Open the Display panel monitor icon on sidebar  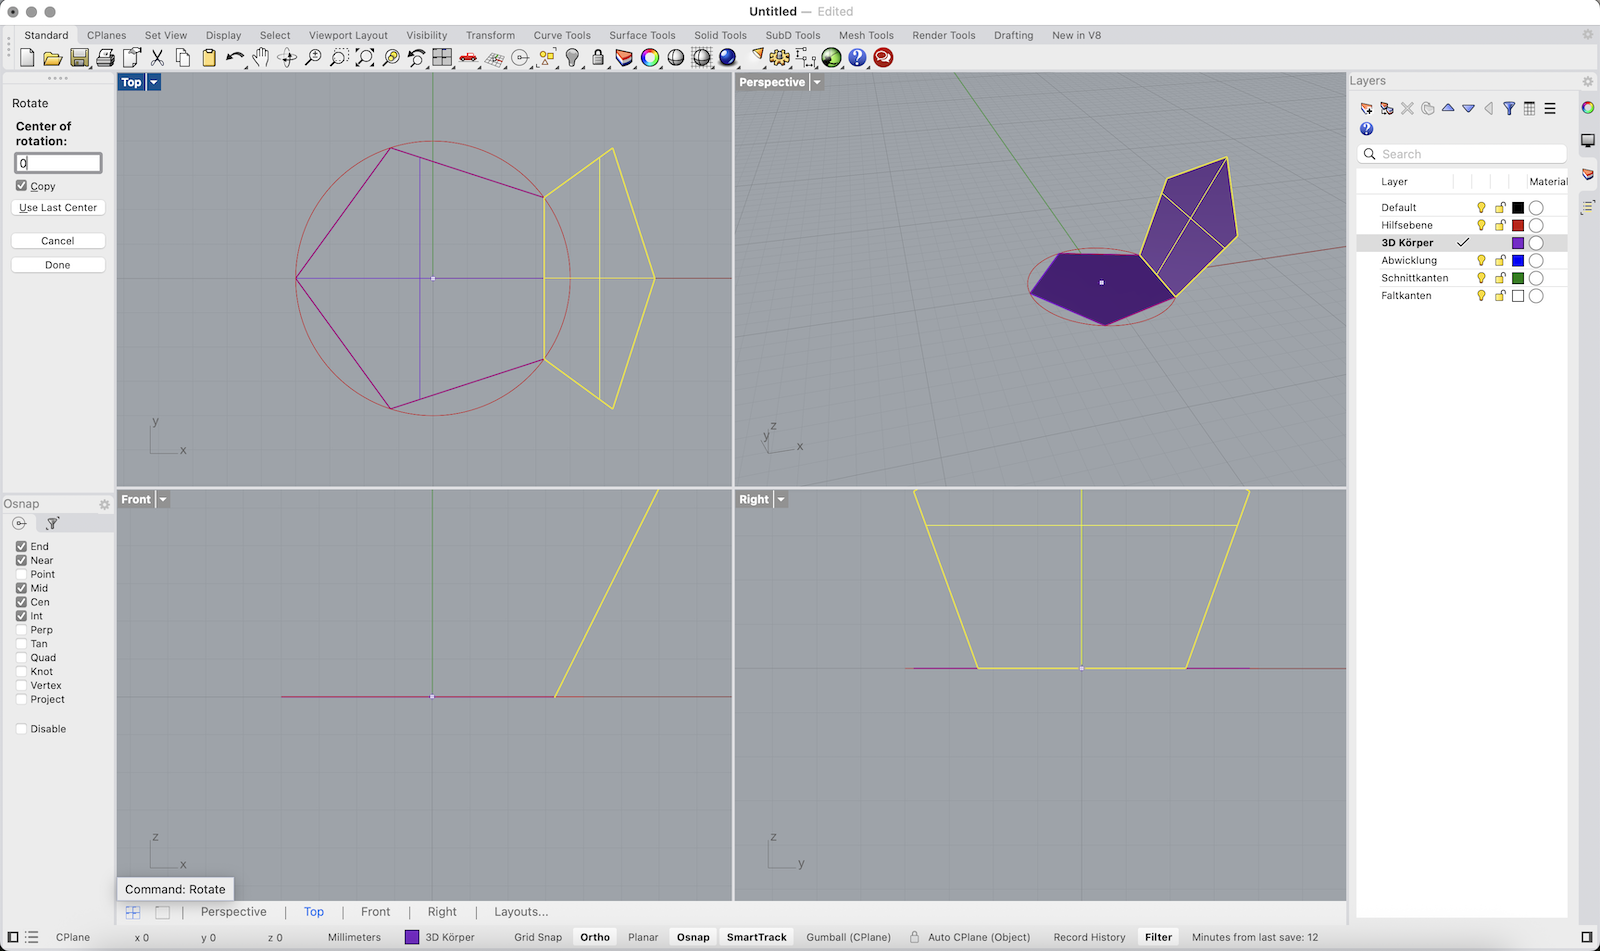[1587, 141]
